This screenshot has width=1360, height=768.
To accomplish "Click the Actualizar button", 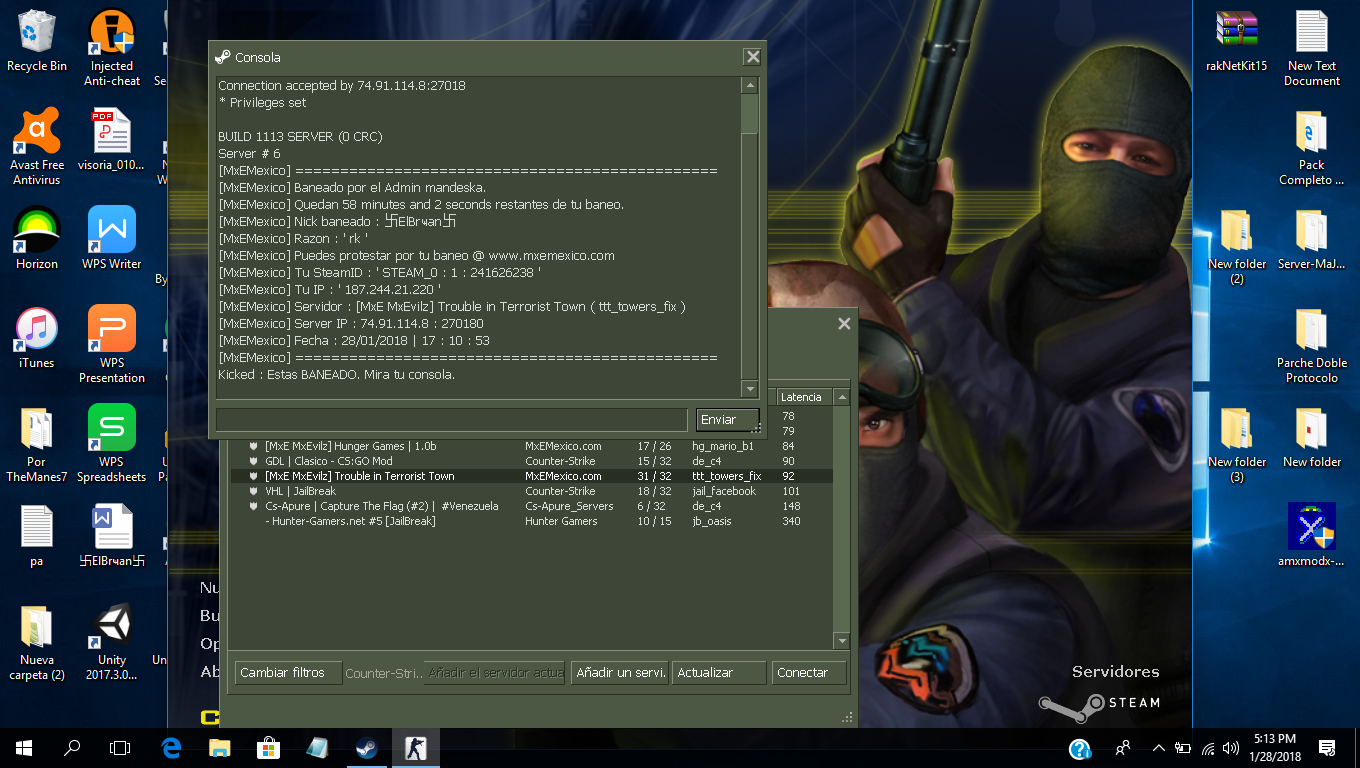I will coord(721,673).
